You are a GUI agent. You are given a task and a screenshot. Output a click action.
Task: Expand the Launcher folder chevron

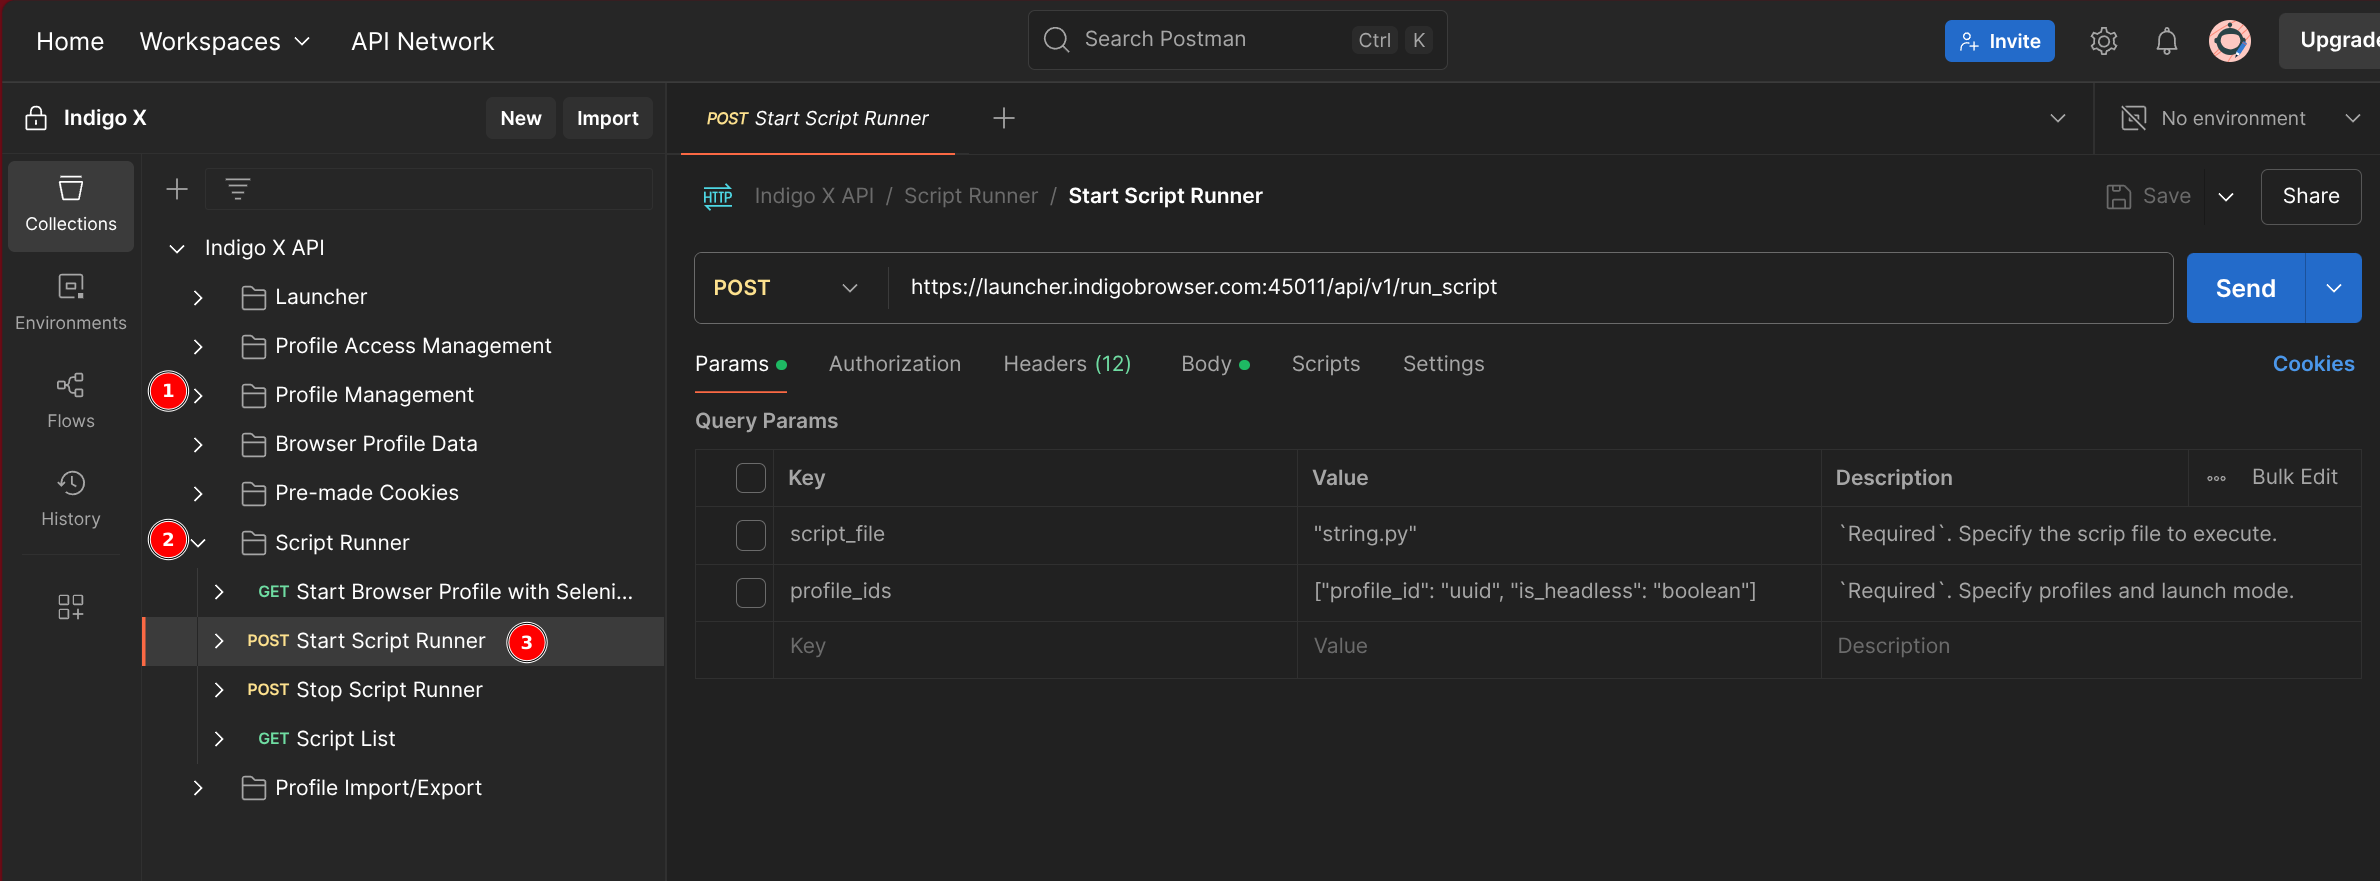click(x=198, y=297)
